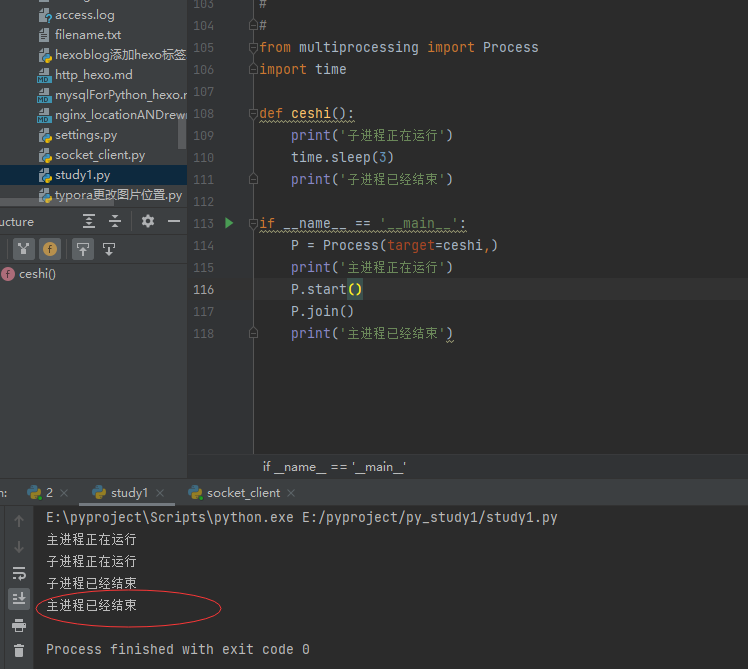Hide the Structure panel with minimize dash
The width and height of the screenshot is (748, 669).
pyautogui.click(x=174, y=221)
